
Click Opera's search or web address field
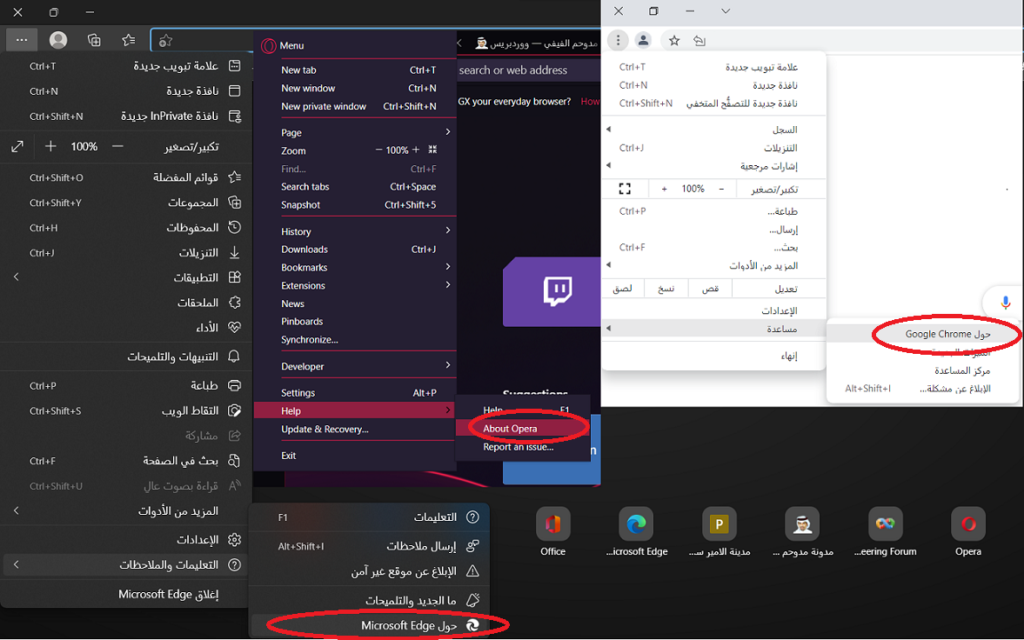coord(528,70)
